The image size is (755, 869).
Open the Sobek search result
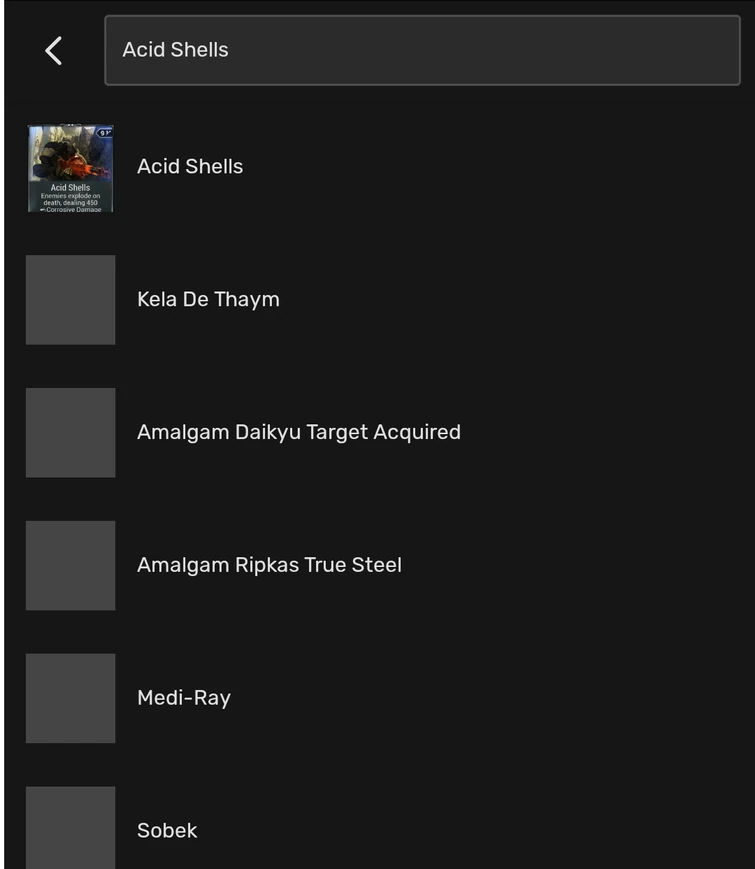point(167,830)
